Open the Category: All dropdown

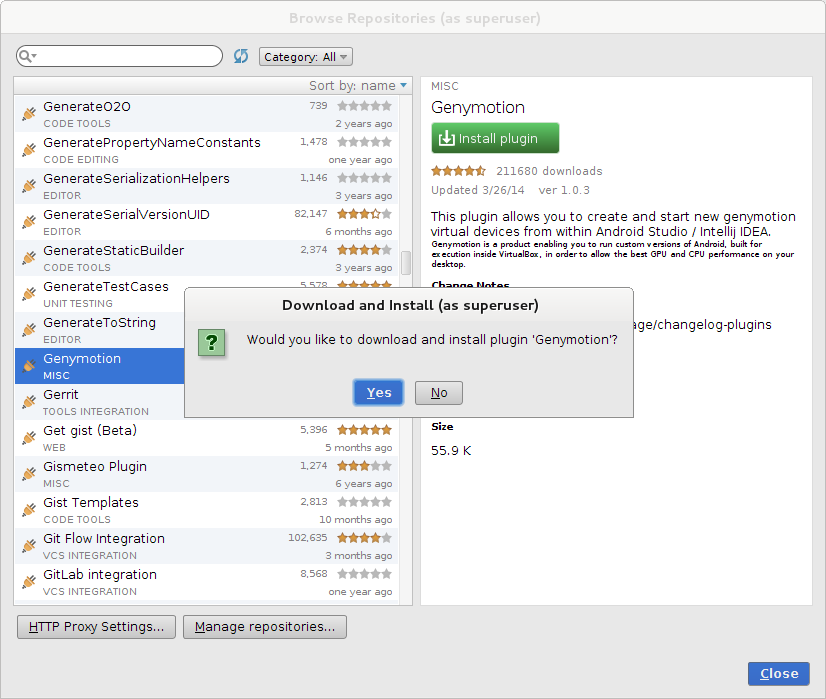point(306,57)
